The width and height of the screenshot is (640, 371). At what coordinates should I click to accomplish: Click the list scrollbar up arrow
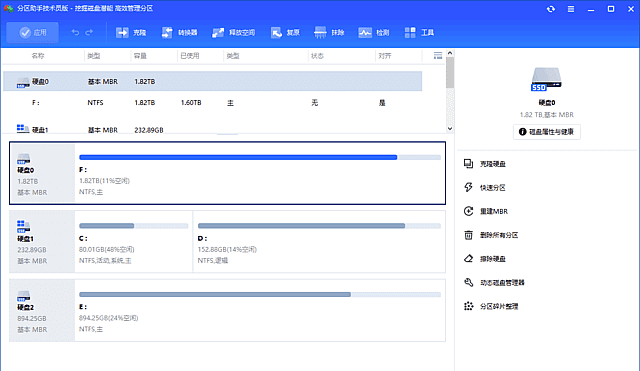coord(450,53)
